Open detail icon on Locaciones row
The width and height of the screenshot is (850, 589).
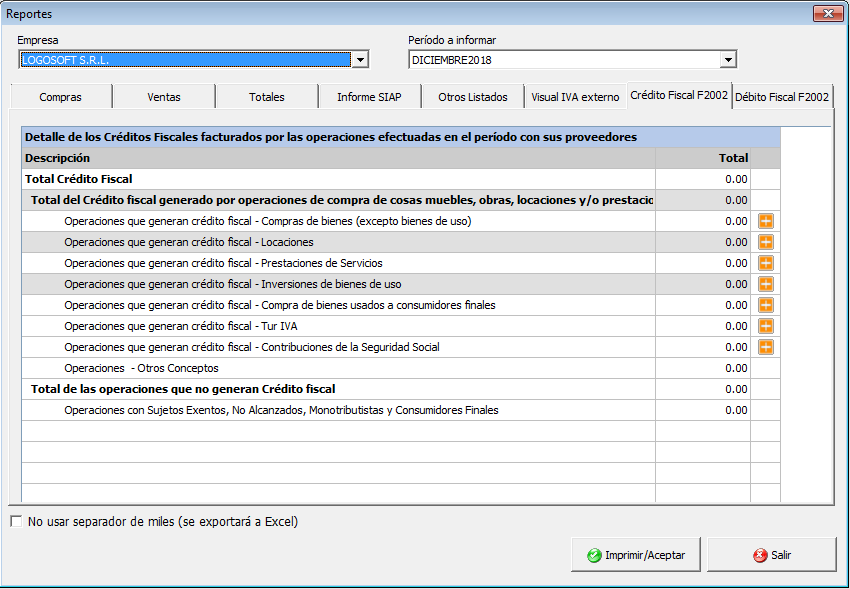766,242
